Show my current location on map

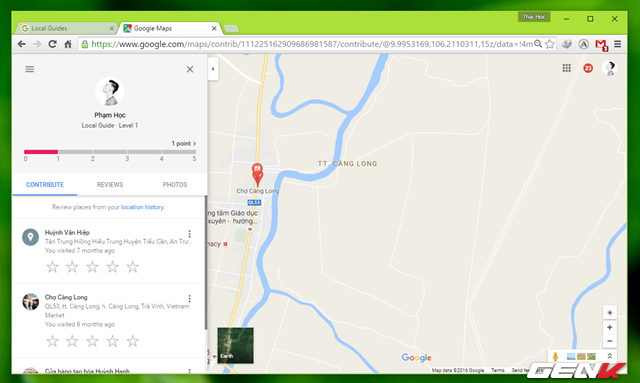tap(609, 313)
